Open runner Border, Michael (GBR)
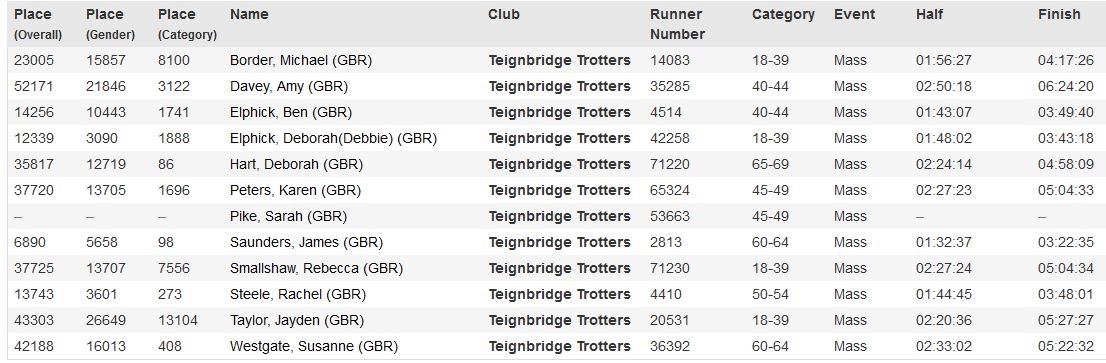Image resolution: width=1106 pixels, height=363 pixels. 300,61
